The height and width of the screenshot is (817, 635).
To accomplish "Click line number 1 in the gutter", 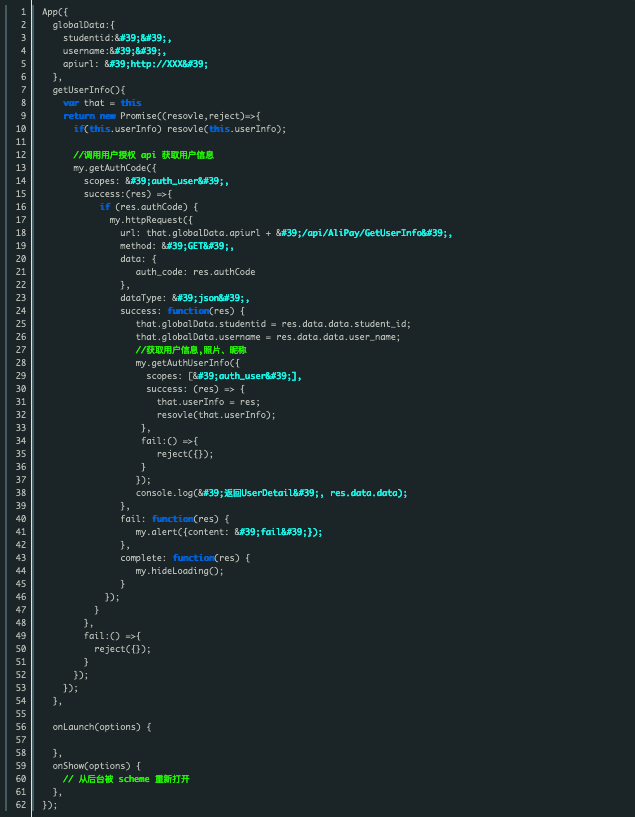I will click(23, 12).
